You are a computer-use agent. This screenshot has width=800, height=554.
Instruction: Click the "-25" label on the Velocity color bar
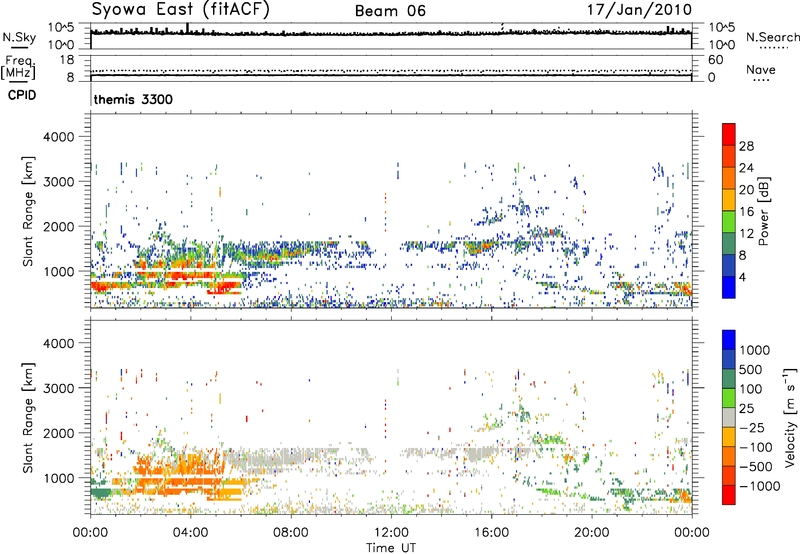752,427
